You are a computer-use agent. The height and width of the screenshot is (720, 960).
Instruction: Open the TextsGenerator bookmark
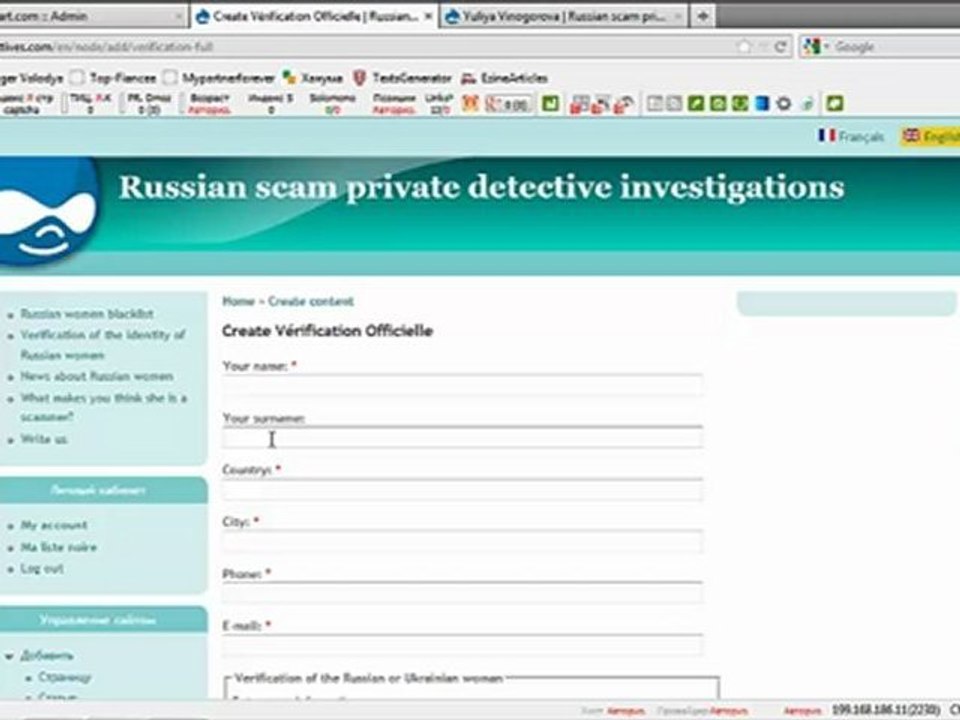[402, 78]
